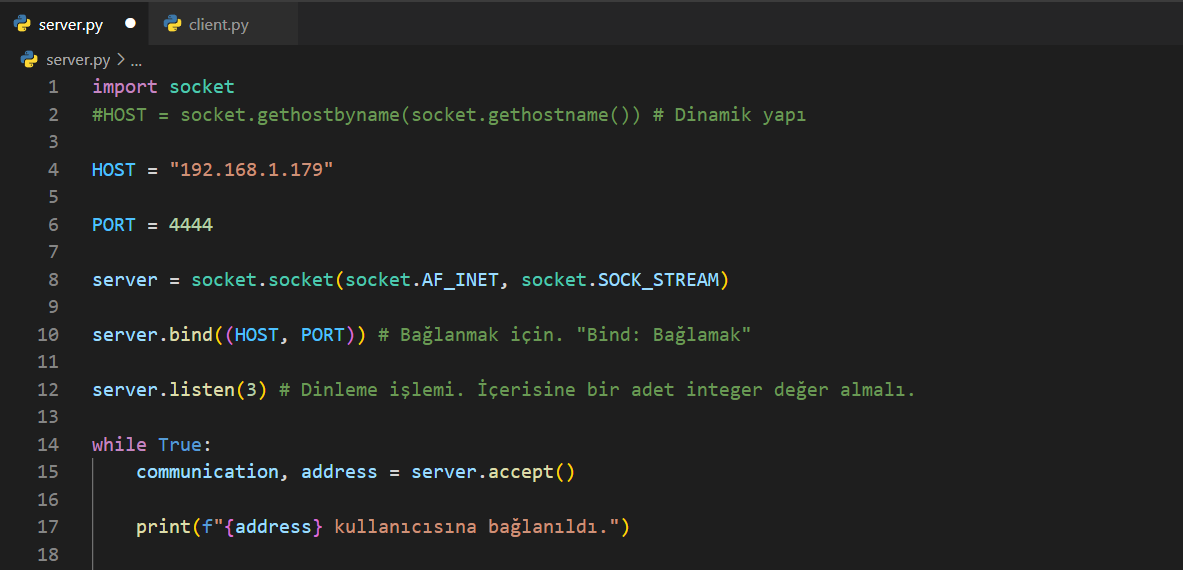This screenshot has height=570, width=1183.
Task: Click the unsaved dot on the server.py tab
Action: pos(130,24)
